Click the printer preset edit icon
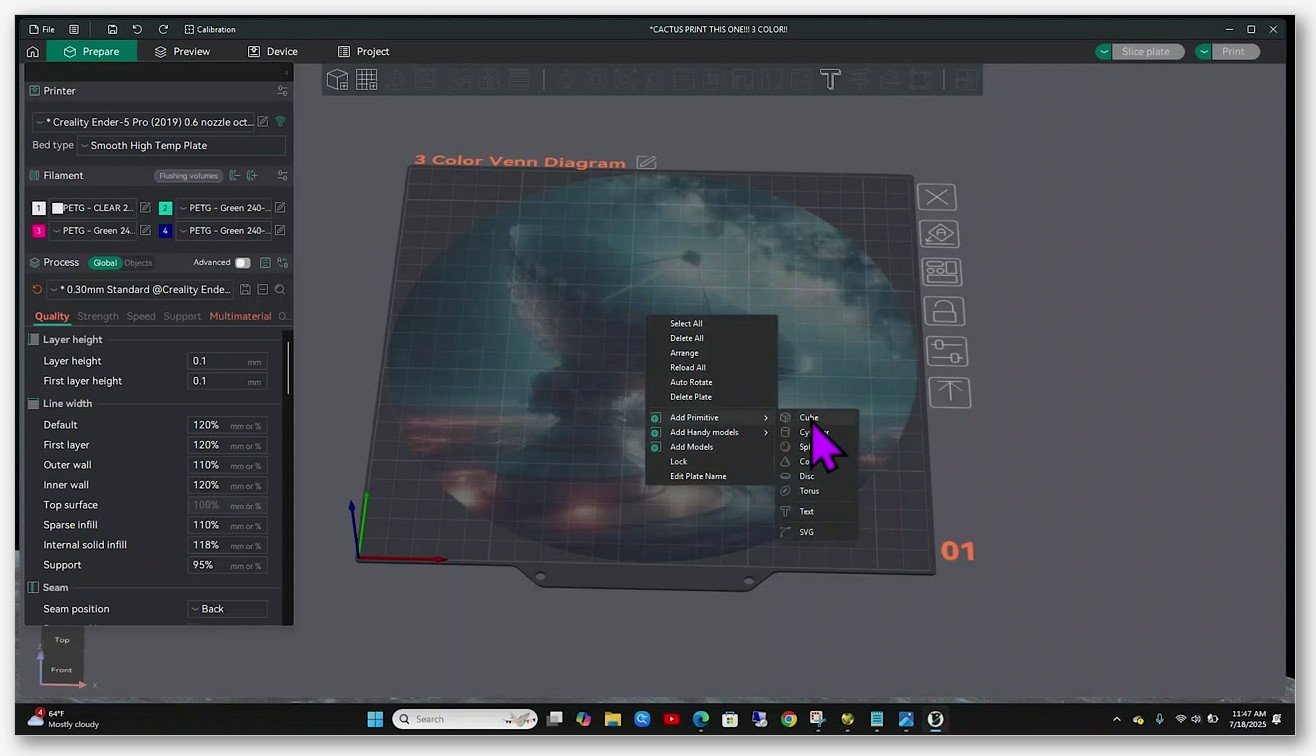 [263, 121]
